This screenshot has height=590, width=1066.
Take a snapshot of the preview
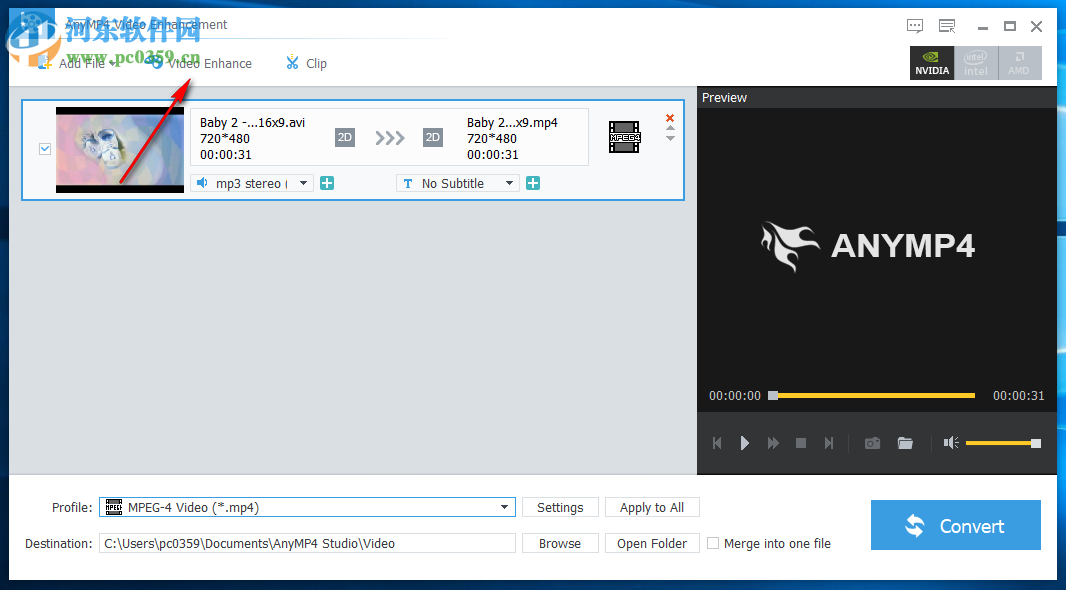click(871, 442)
